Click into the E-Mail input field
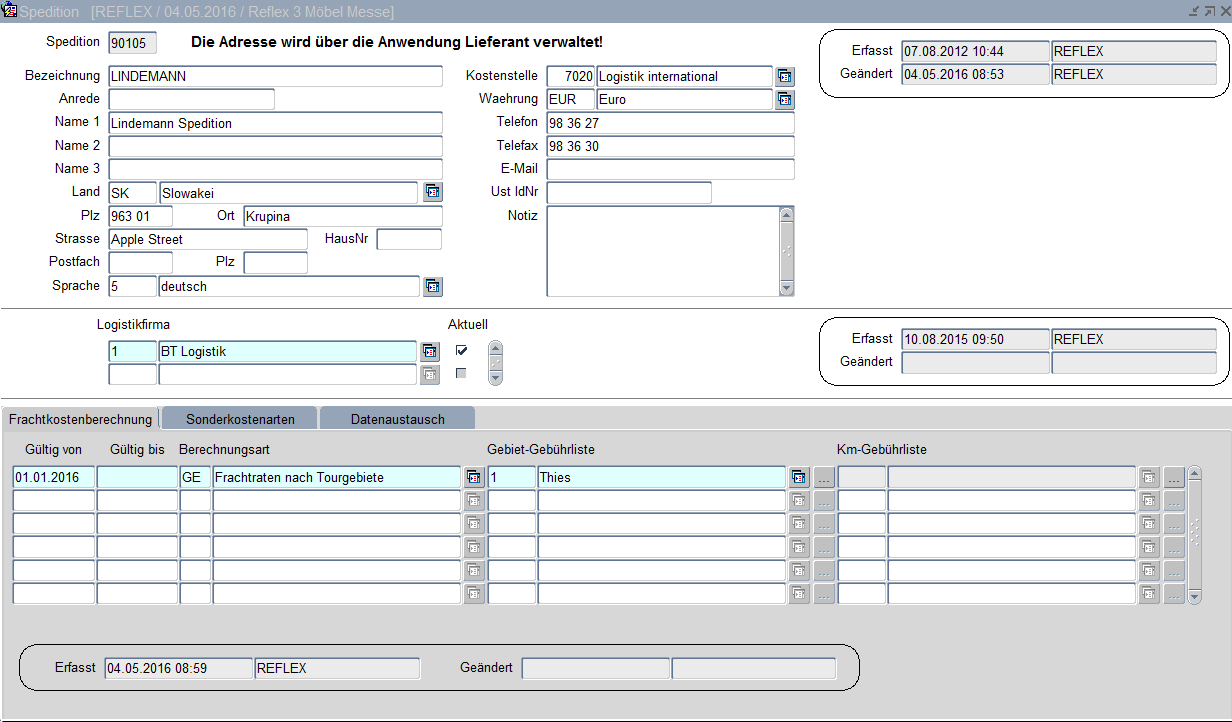The width and height of the screenshot is (1232, 722). (x=670, y=169)
